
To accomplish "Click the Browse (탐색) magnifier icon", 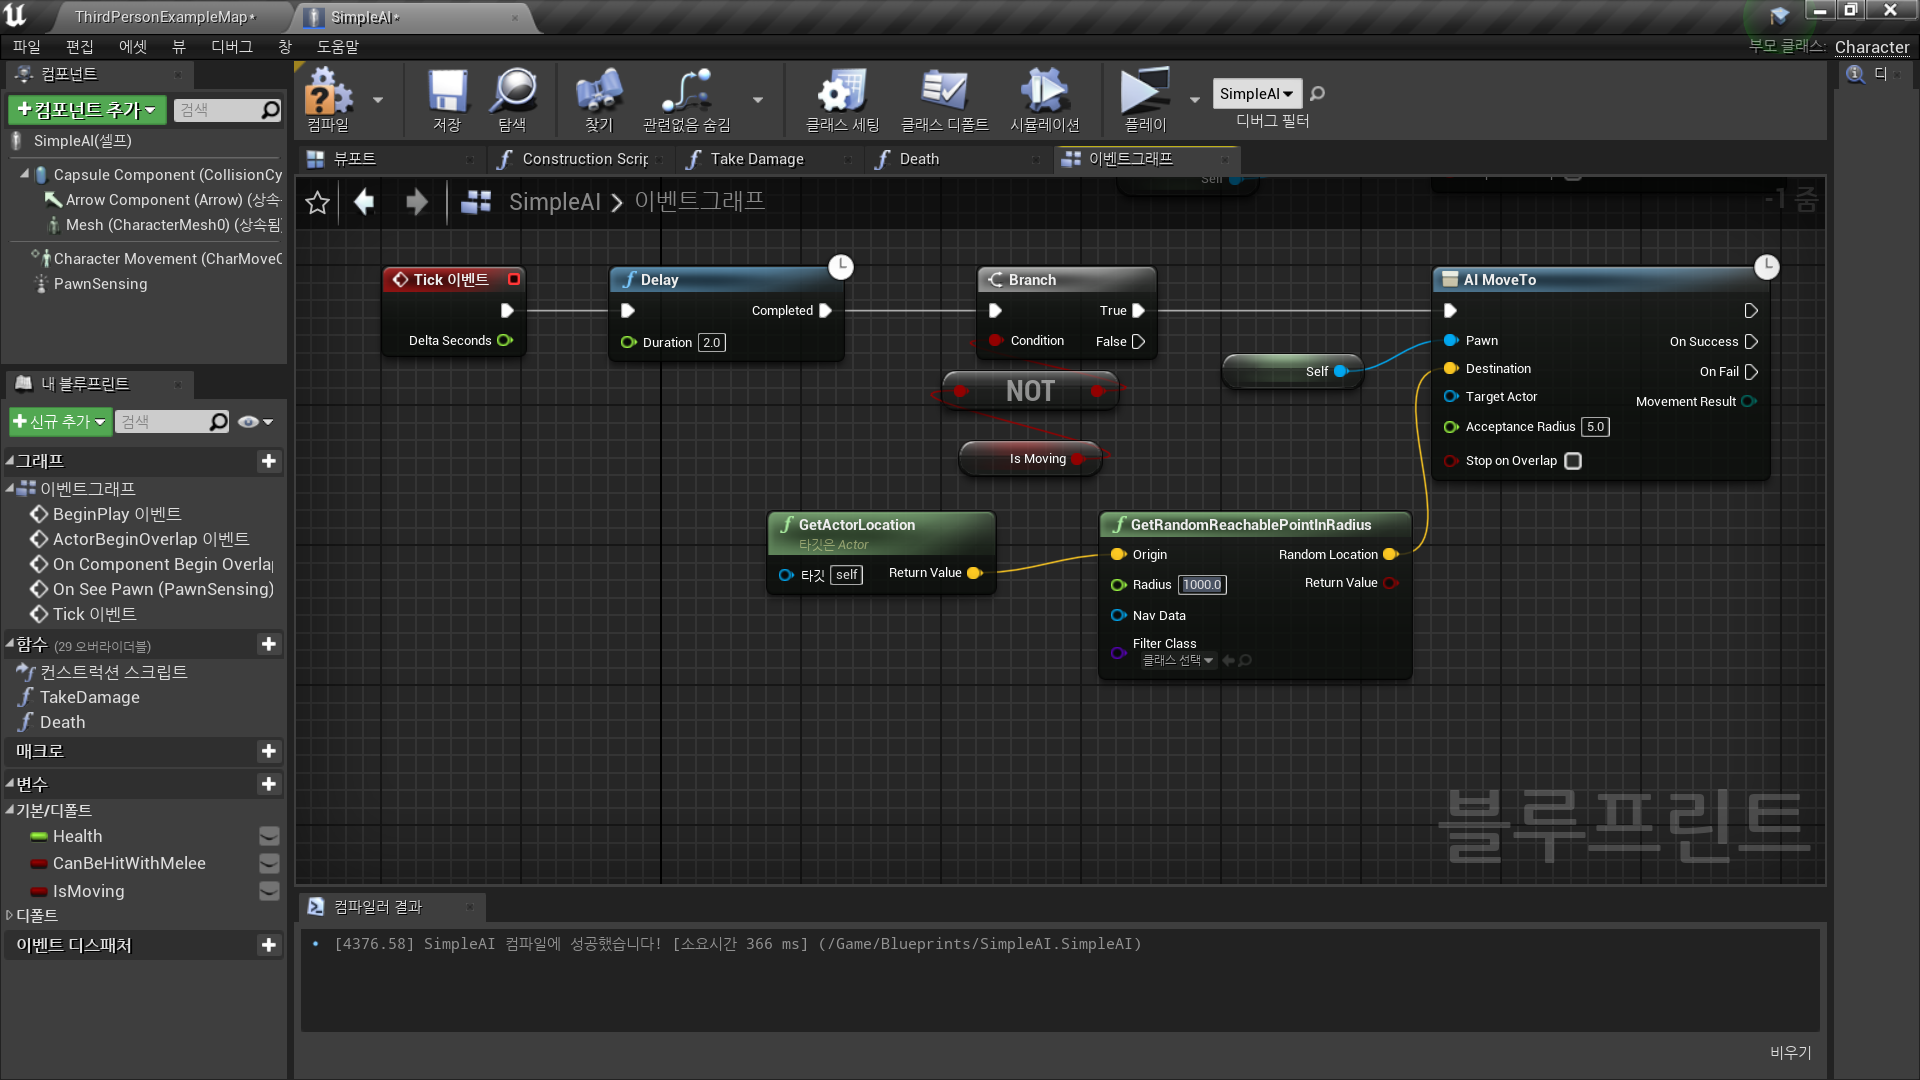I will pyautogui.click(x=513, y=93).
